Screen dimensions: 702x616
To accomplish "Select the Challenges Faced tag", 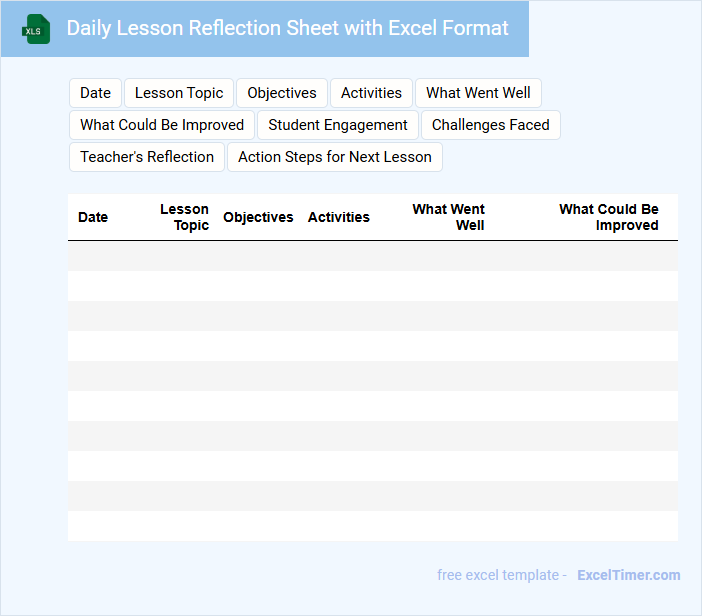I will pos(491,125).
